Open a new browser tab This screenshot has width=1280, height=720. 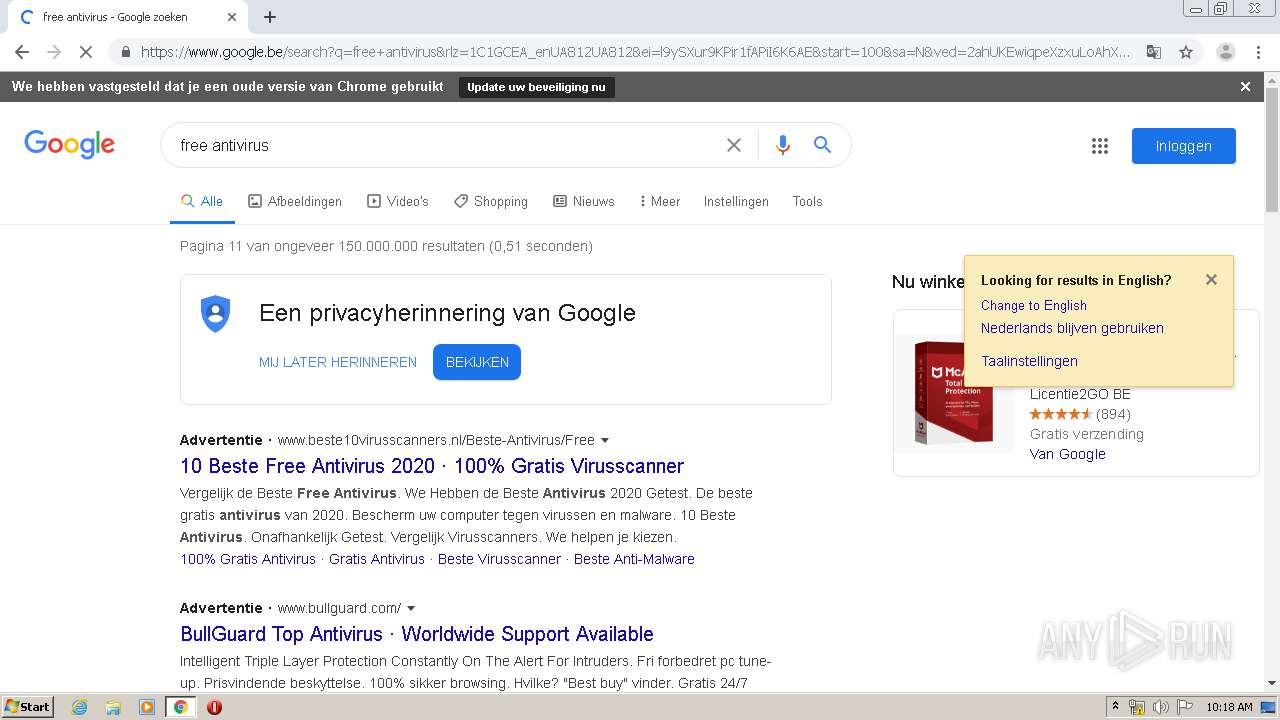coord(270,17)
